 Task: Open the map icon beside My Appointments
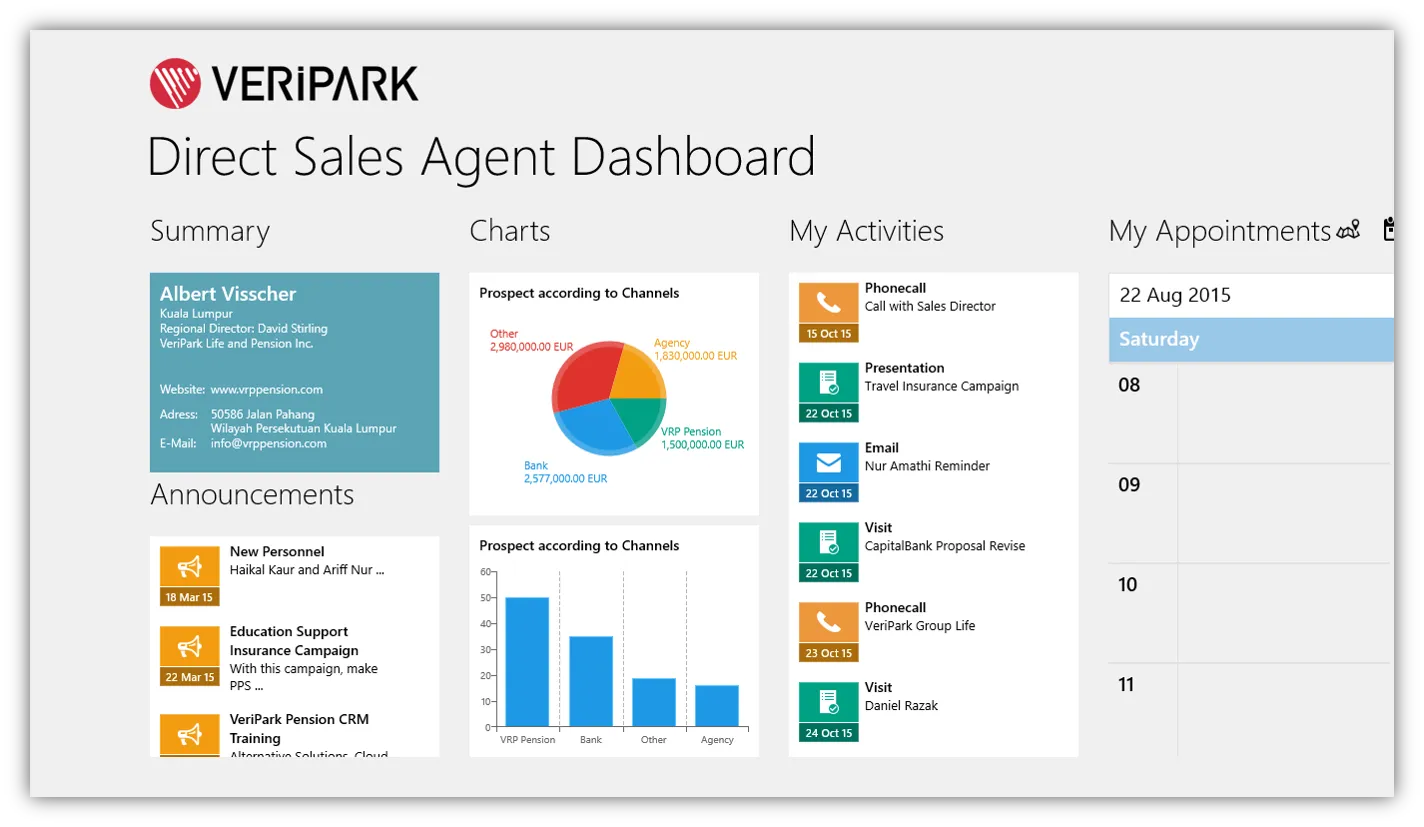pyautogui.click(x=1349, y=231)
